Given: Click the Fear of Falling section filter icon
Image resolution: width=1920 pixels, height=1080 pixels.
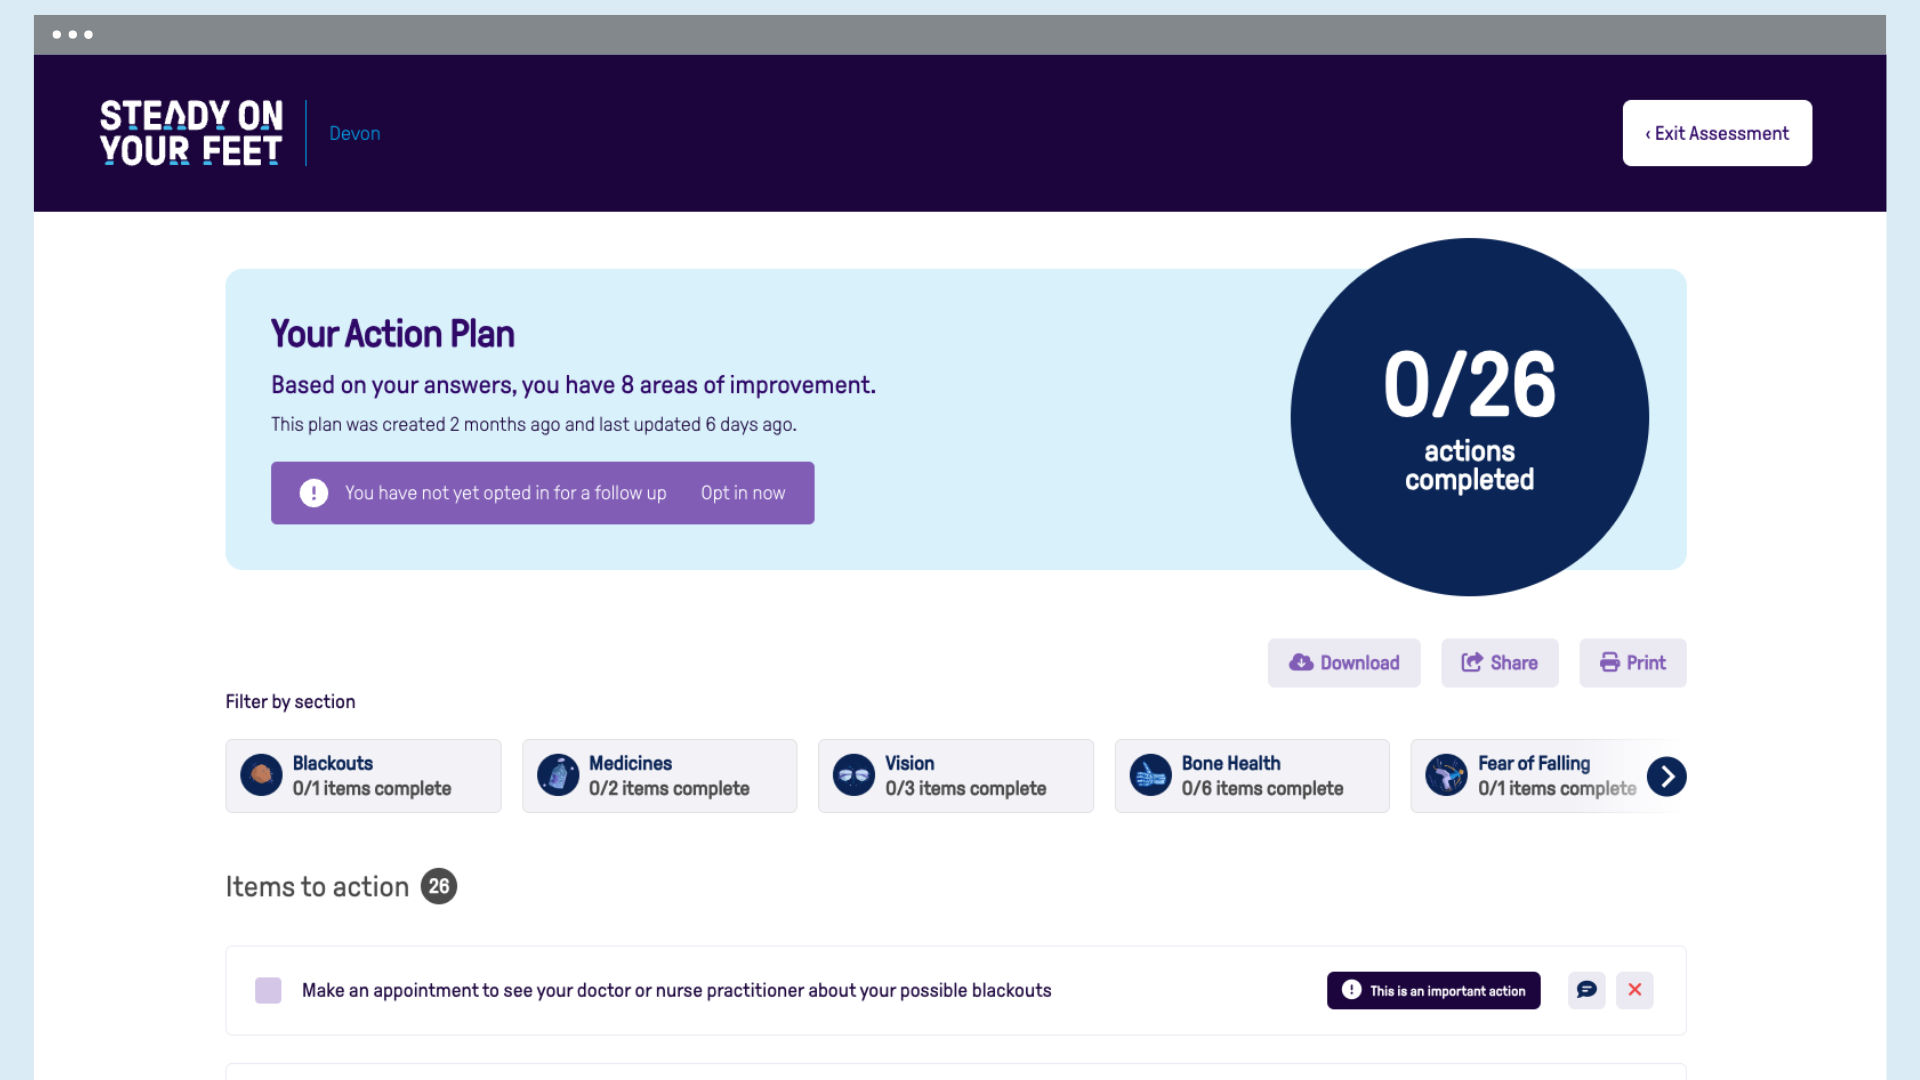Looking at the screenshot, I should (1445, 775).
